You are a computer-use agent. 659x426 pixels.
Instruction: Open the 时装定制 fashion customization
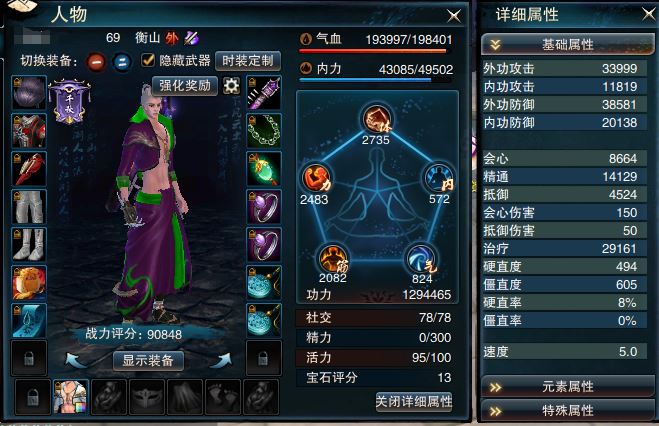tap(248, 61)
